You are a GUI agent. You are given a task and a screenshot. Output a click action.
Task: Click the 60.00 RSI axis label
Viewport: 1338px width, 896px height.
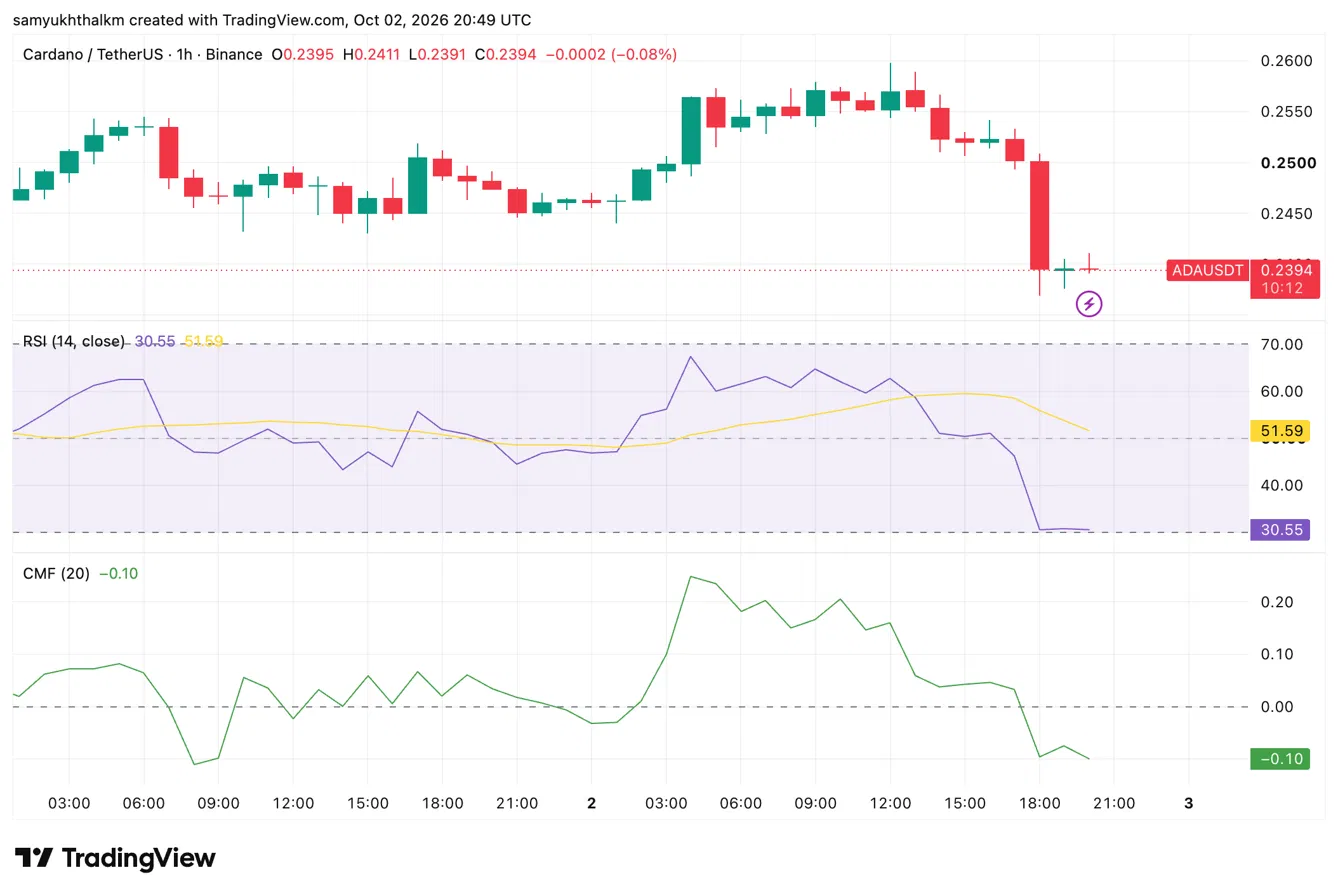[1283, 391]
